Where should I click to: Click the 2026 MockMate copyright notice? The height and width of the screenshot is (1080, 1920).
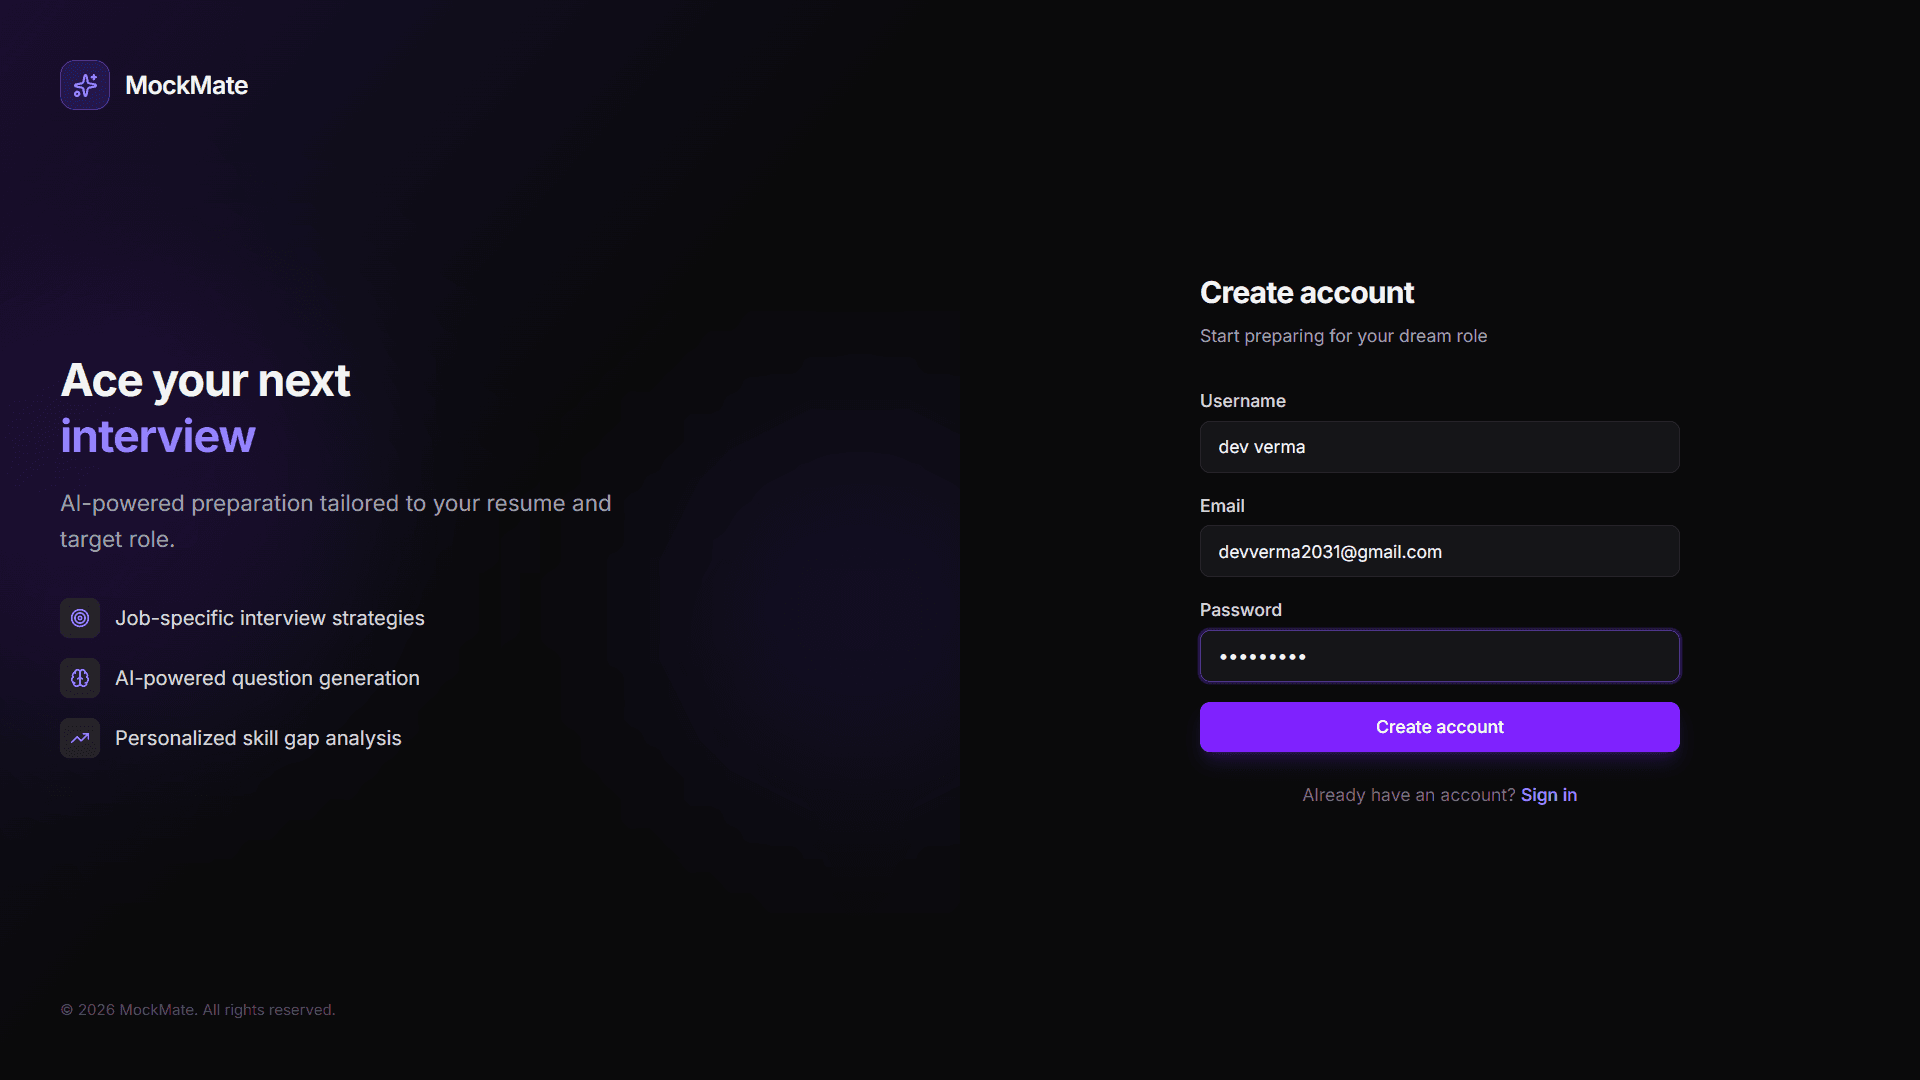pyautogui.click(x=197, y=1010)
